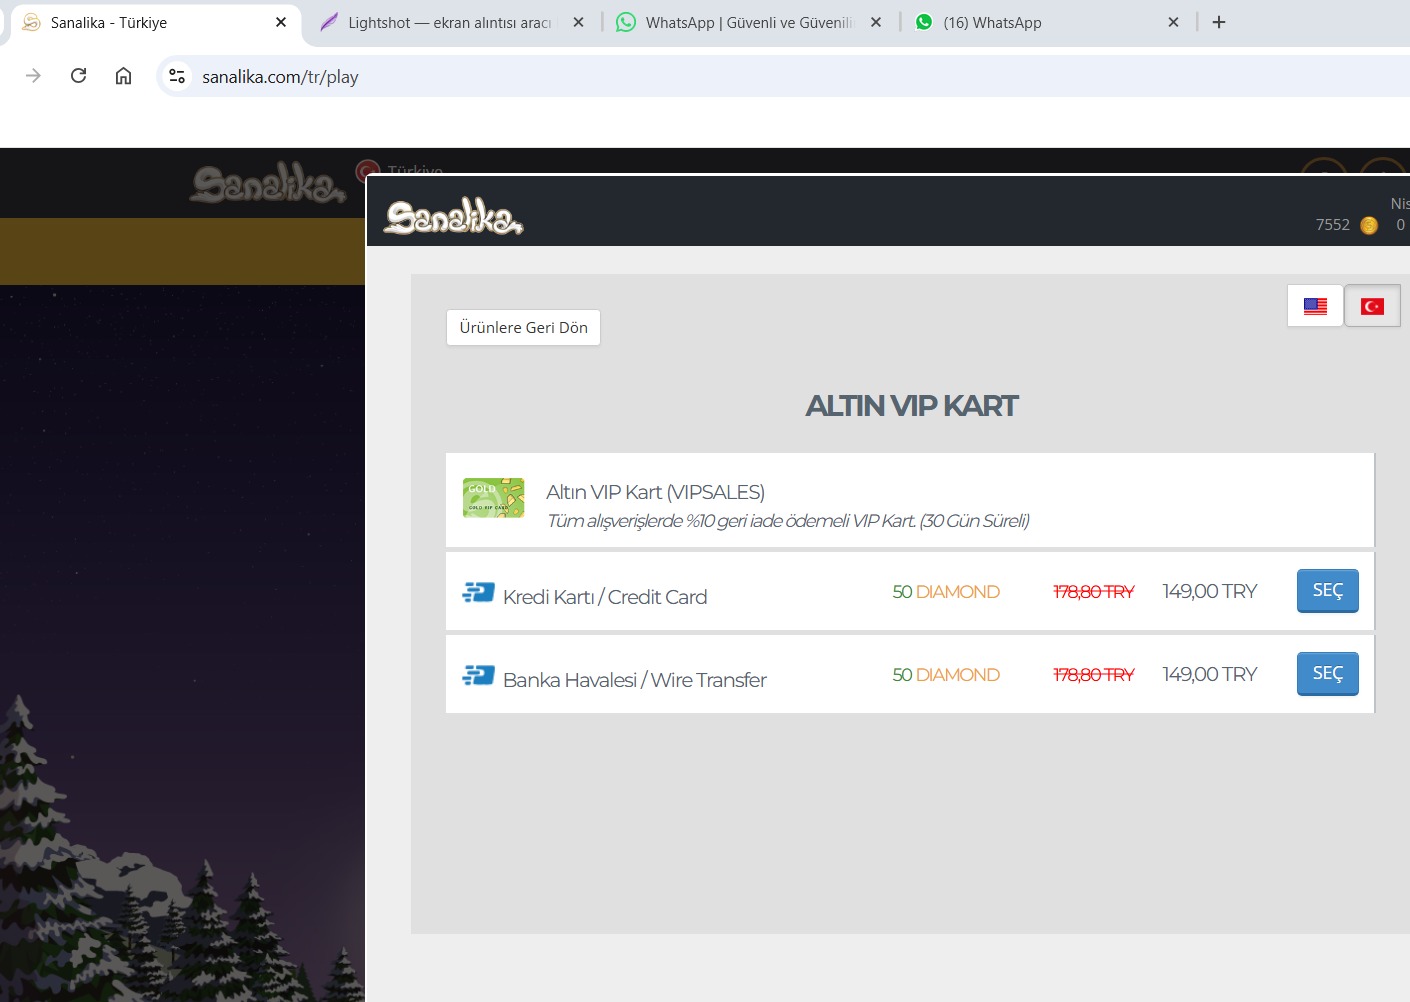Select the Turkish flag language
1410x1002 pixels.
coord(1372,306)
